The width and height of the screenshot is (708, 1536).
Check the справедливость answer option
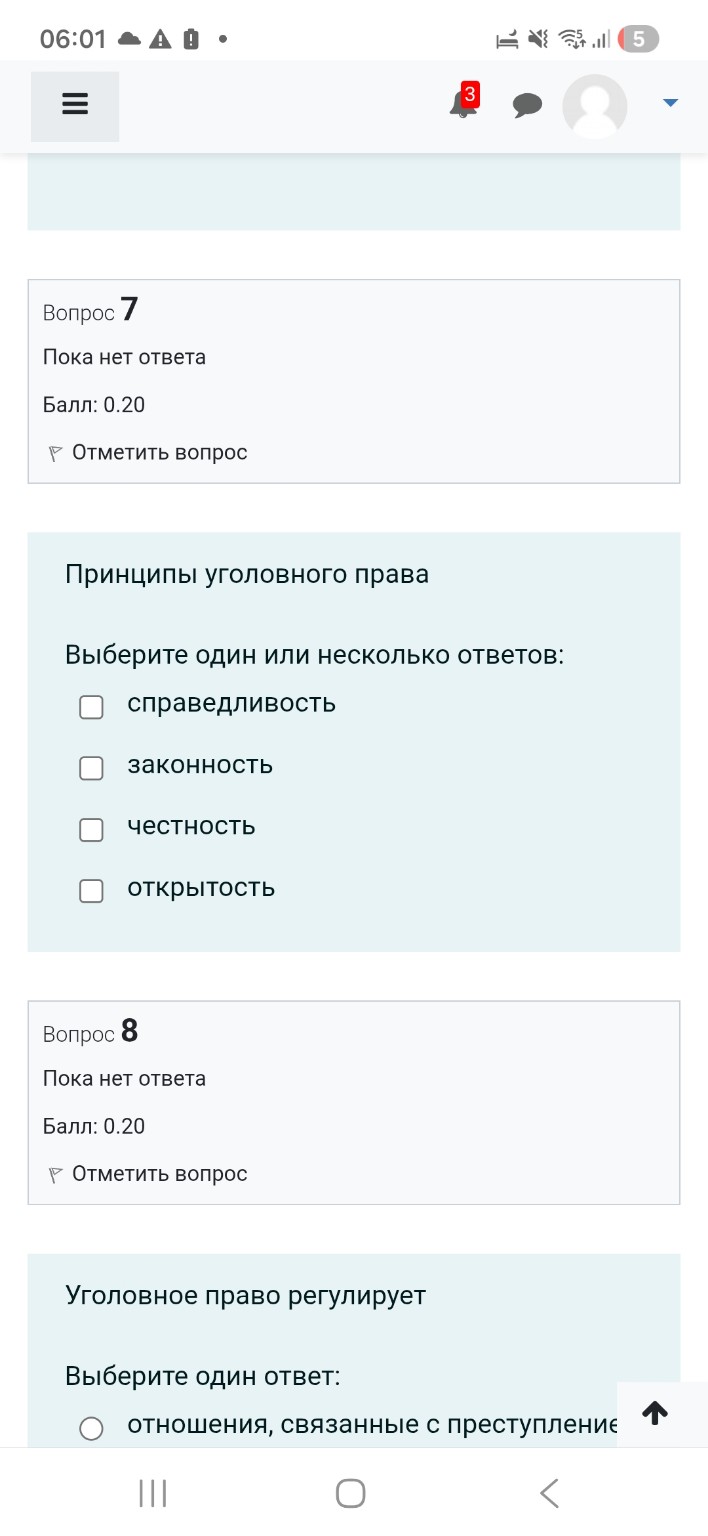pyautogui.click(x=91, y=707)
